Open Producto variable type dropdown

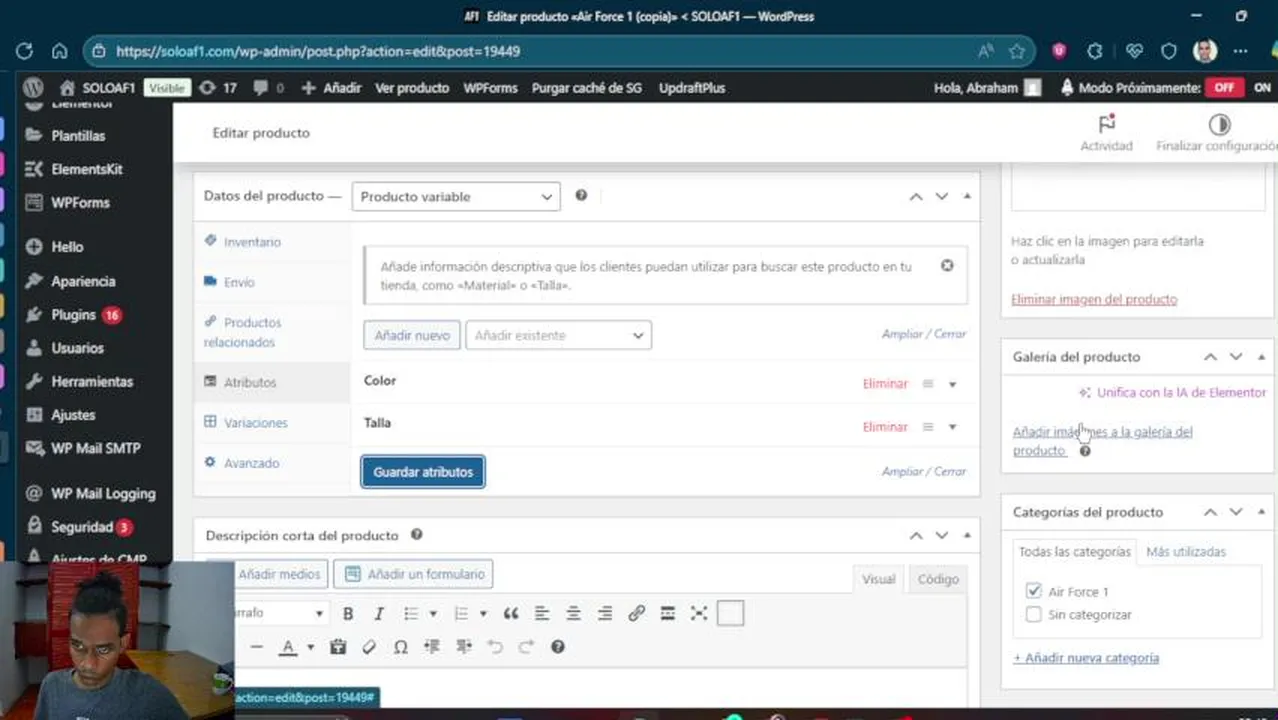pyautogui.click(x=456, y=197)
